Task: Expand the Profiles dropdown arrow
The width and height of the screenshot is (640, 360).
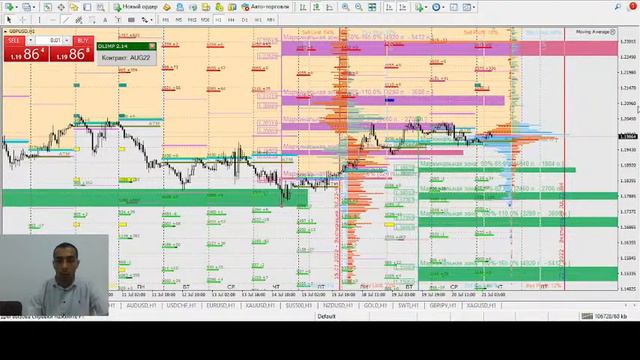Action: coord(34,7)
